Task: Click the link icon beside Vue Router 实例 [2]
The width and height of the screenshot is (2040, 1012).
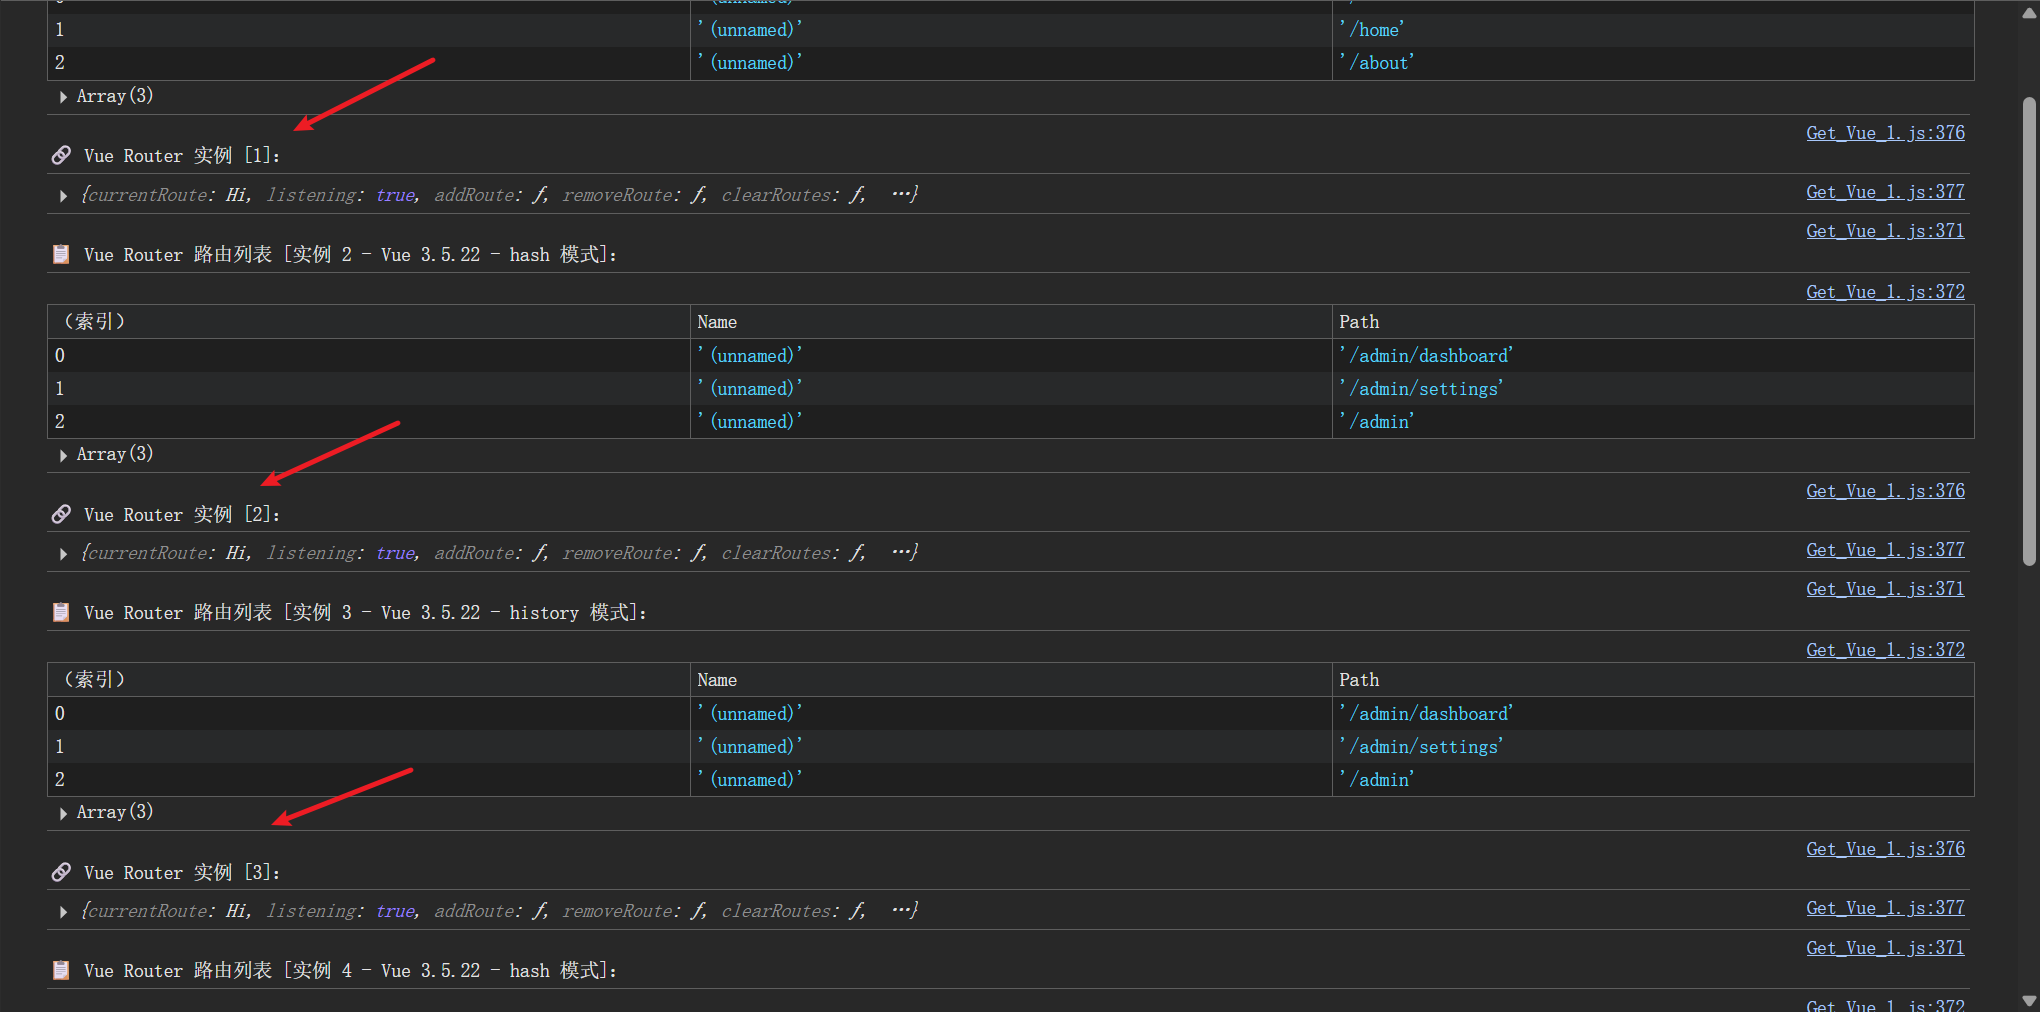Action: [61, 514]
